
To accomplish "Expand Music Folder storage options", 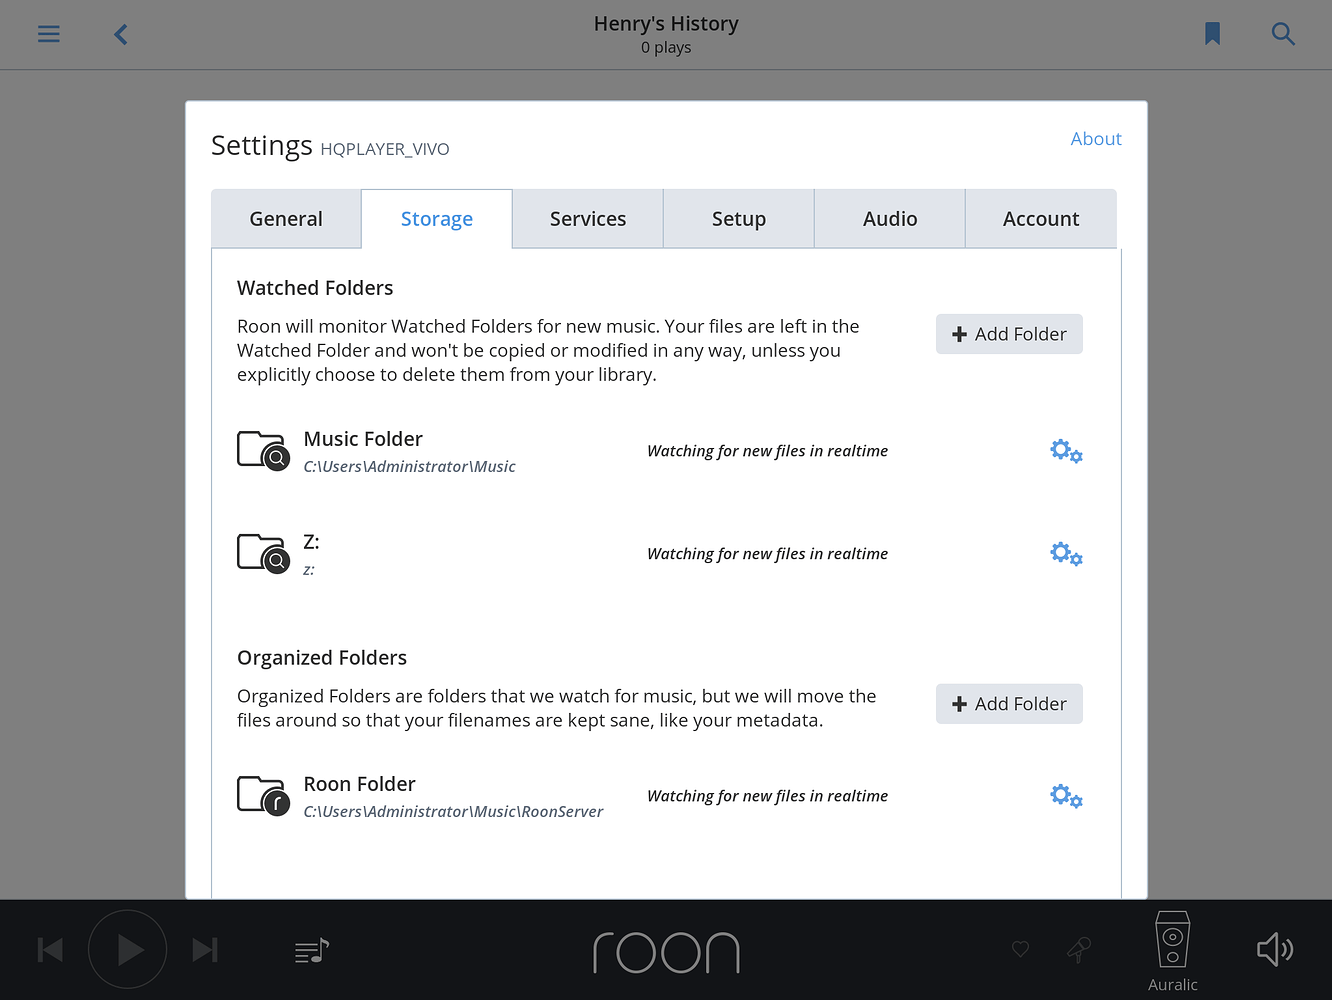I will point(1066,451).
